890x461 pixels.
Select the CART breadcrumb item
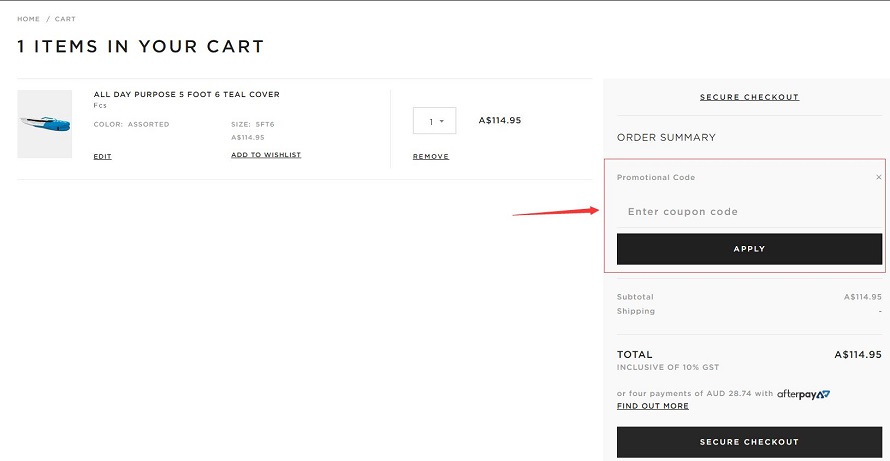(65, 19)
